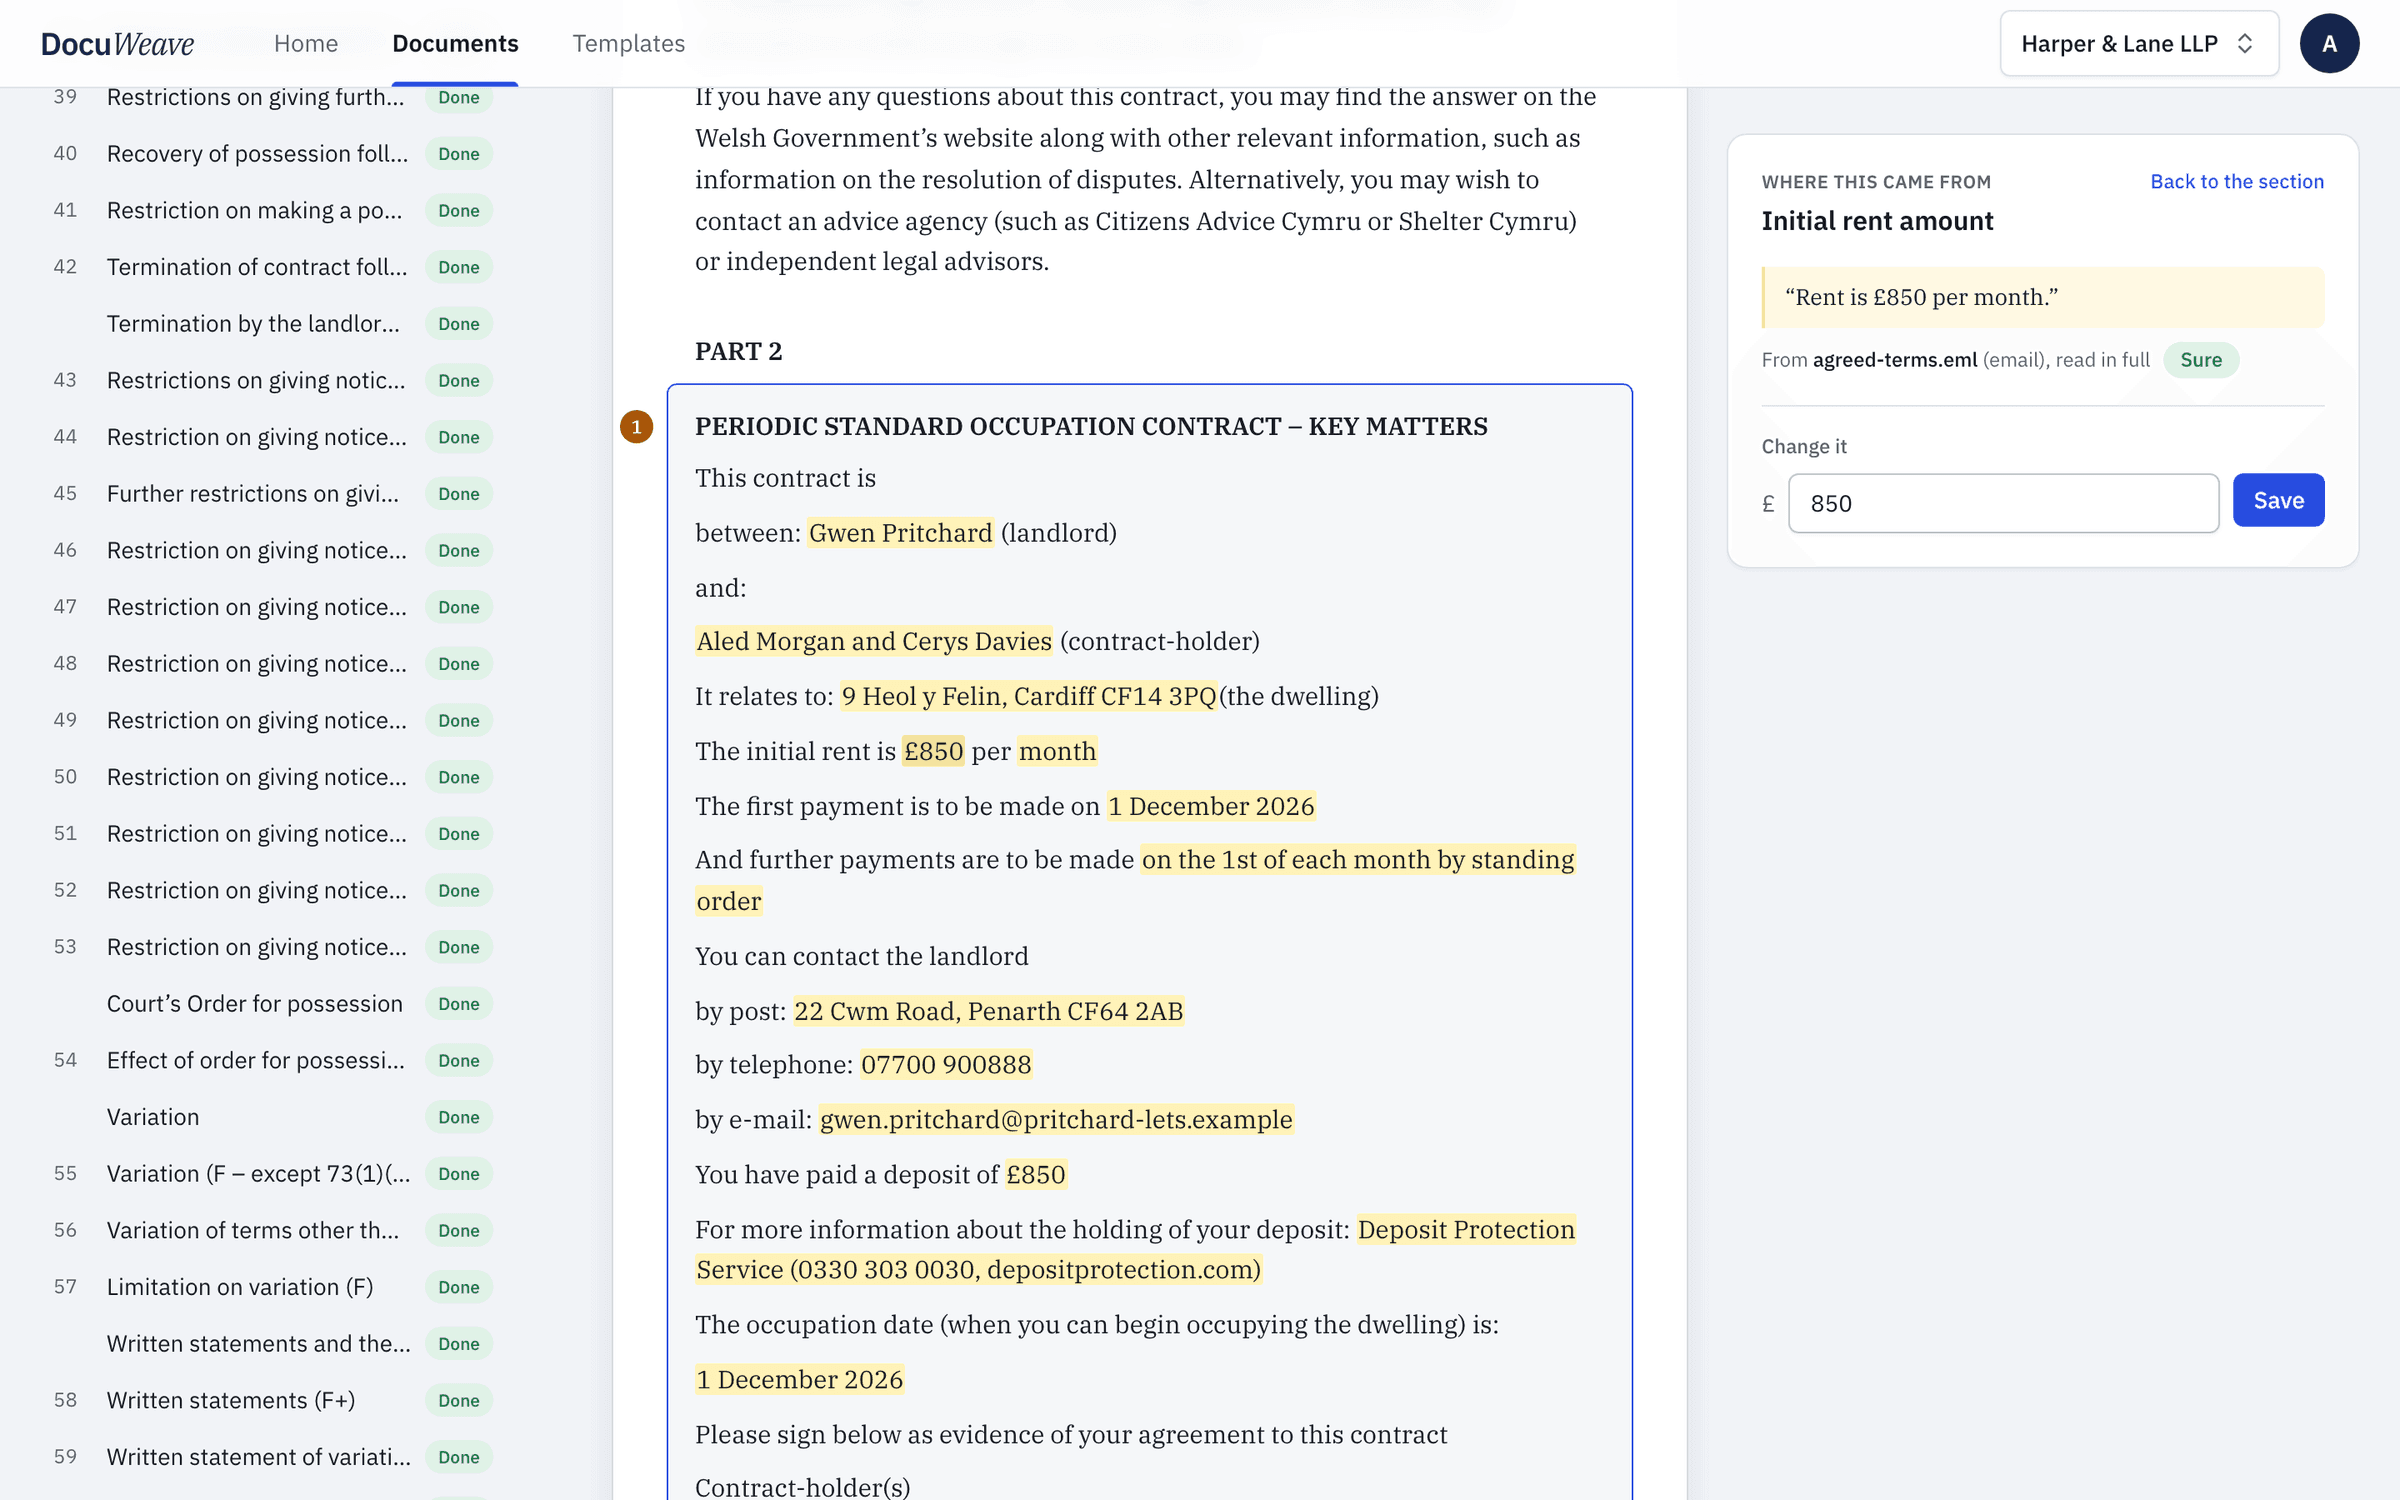Save the changed rent amount

pos(2278,500)
